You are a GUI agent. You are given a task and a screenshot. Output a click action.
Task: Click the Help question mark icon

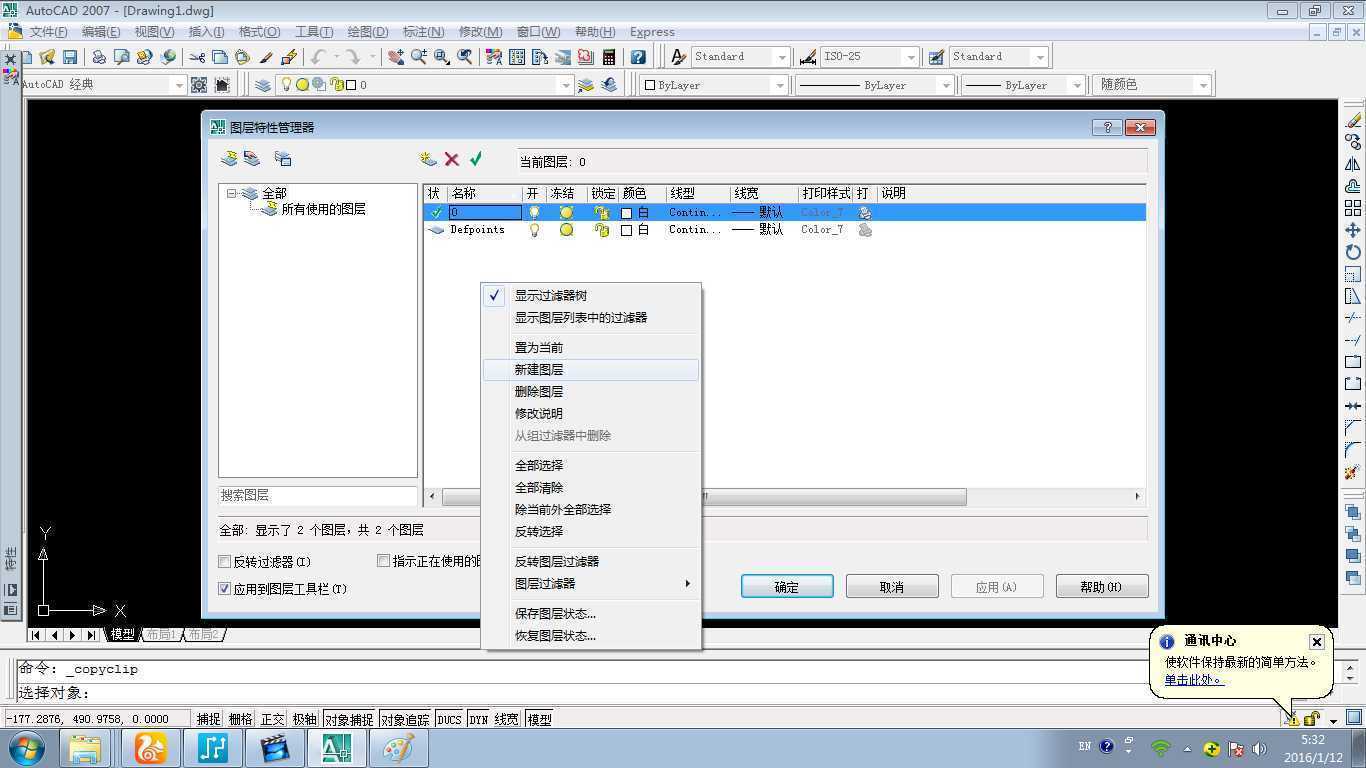tap(638, 57)
